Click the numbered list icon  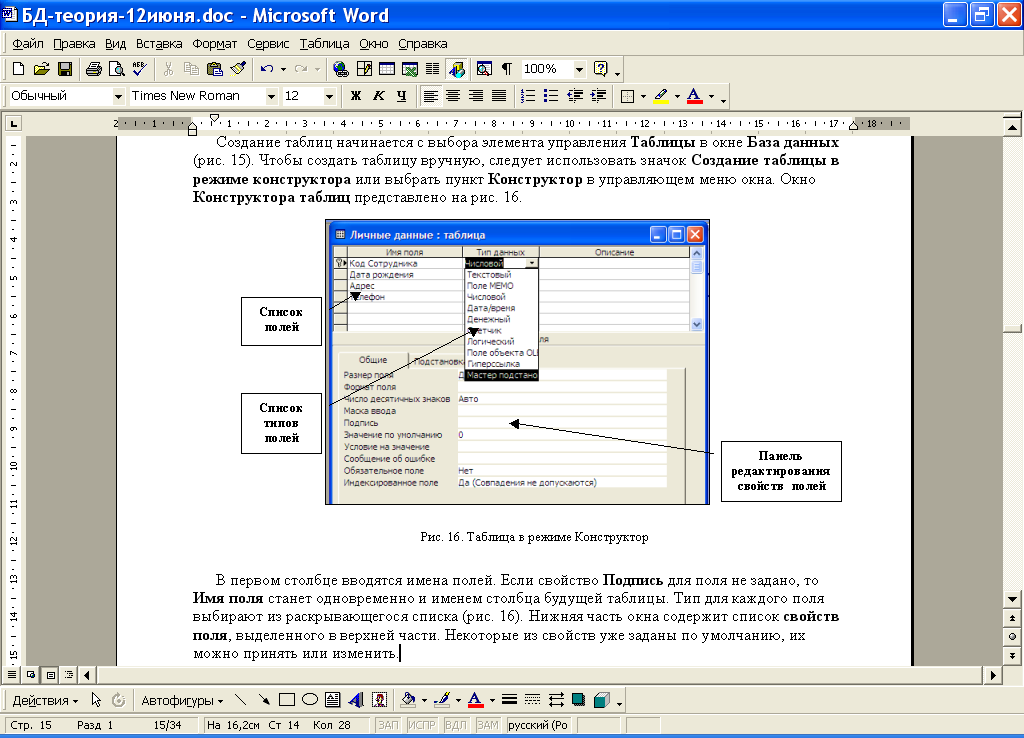point(528,96)
